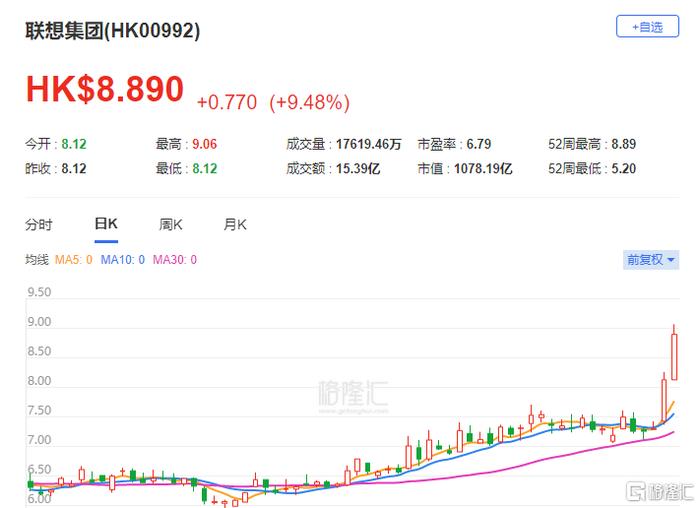Open the 月K chart tab

pos(235,224)
